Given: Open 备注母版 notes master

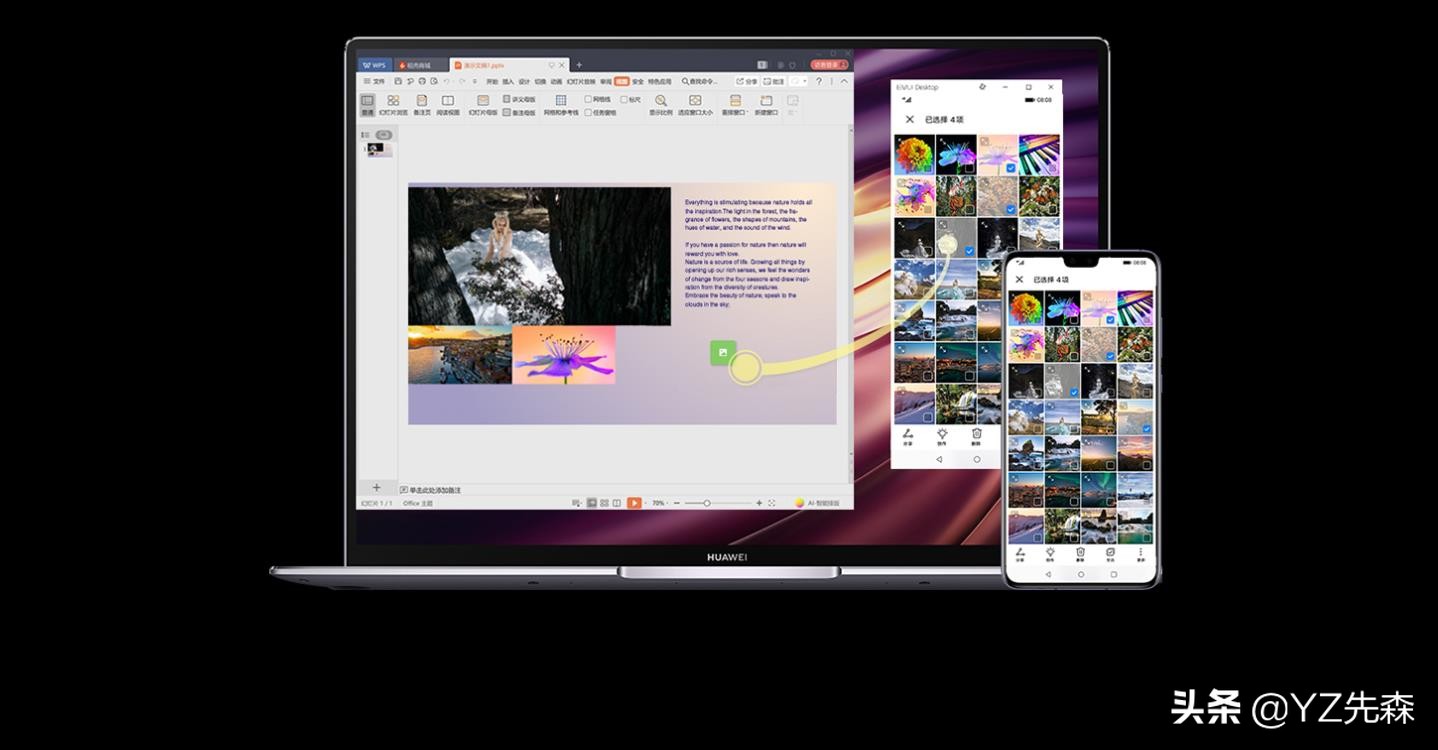Looking at the screenshot, I should [520, 113].
